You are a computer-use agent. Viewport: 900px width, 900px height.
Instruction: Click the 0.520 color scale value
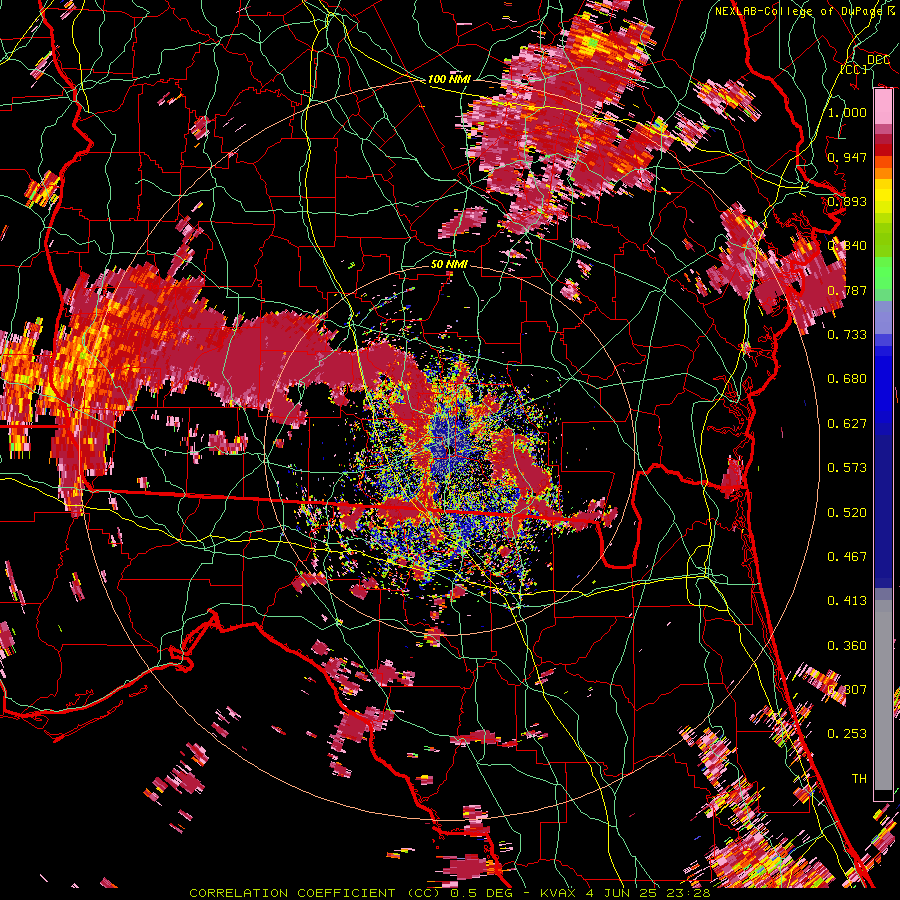[x=847, y=513]
